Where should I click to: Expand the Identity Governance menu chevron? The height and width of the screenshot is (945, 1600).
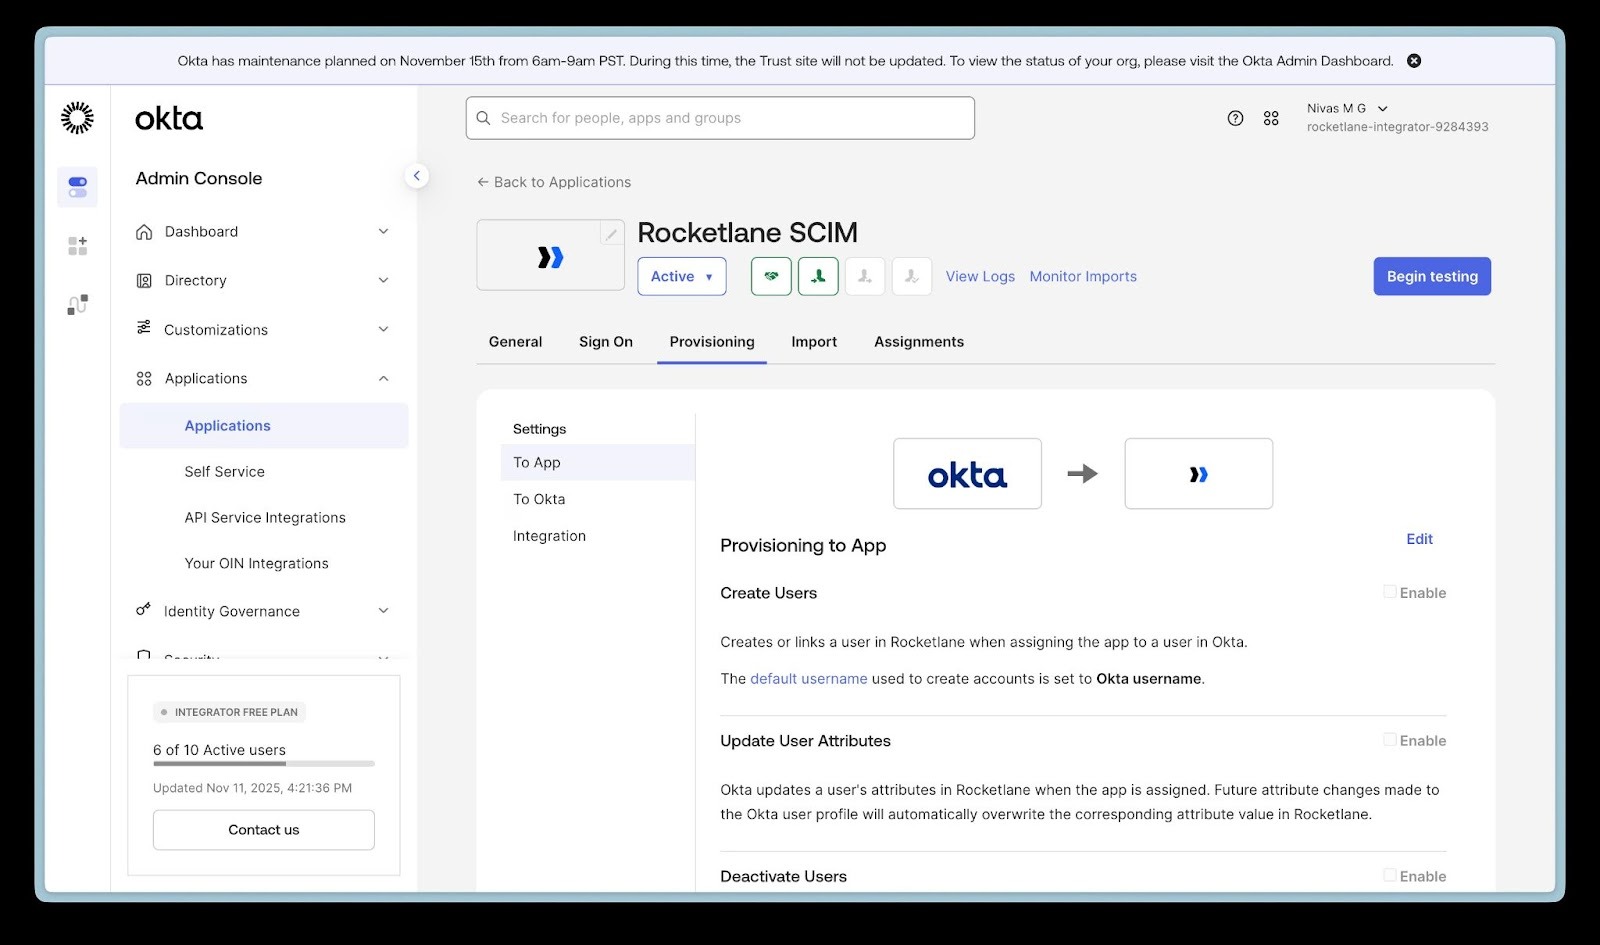(x=383, y=611)
